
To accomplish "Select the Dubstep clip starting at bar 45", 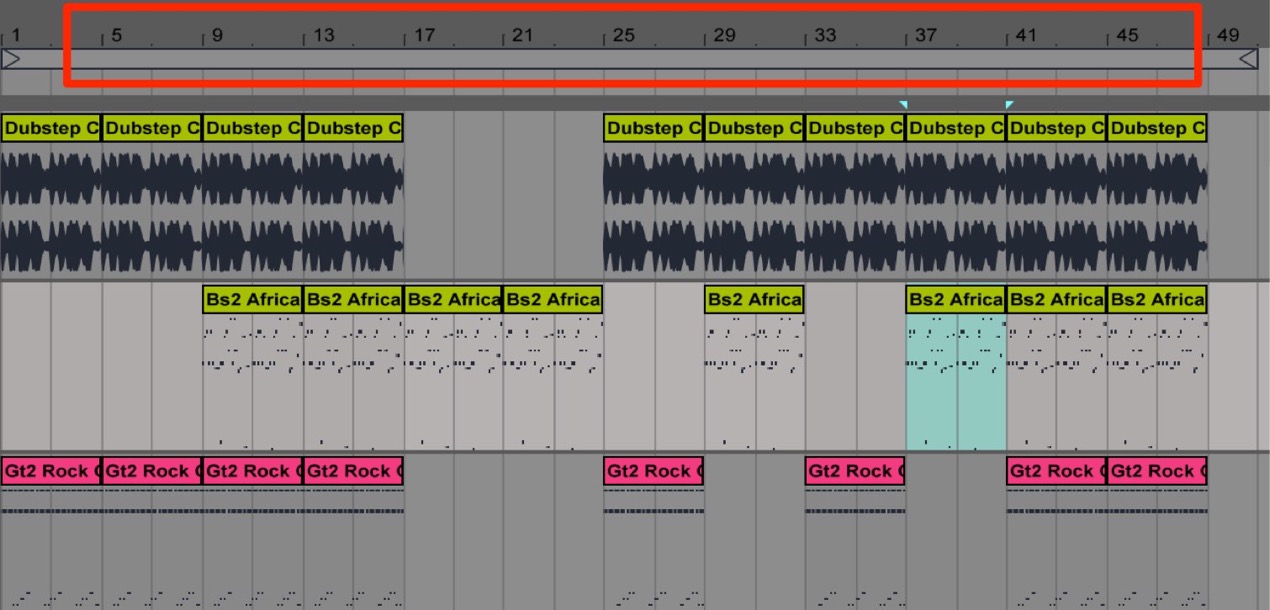I will coord(1157,128).
